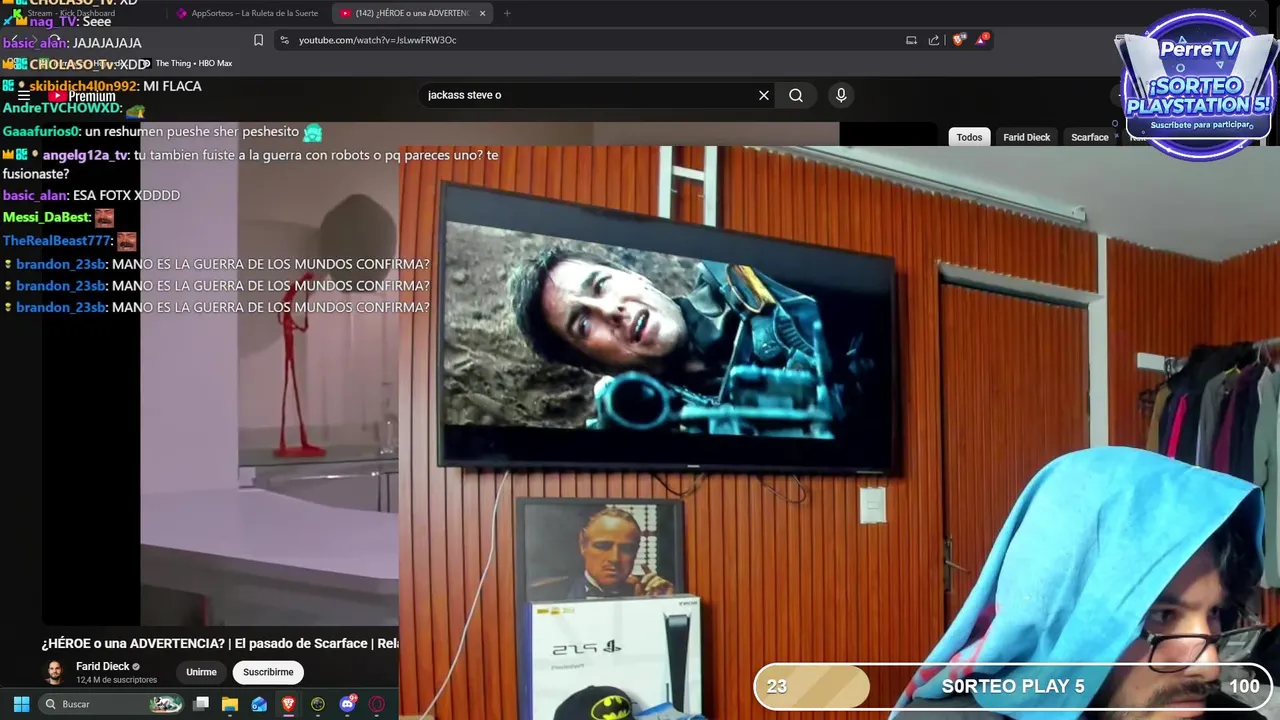Open Brave Rewards triangle icon

coord(982,40)
